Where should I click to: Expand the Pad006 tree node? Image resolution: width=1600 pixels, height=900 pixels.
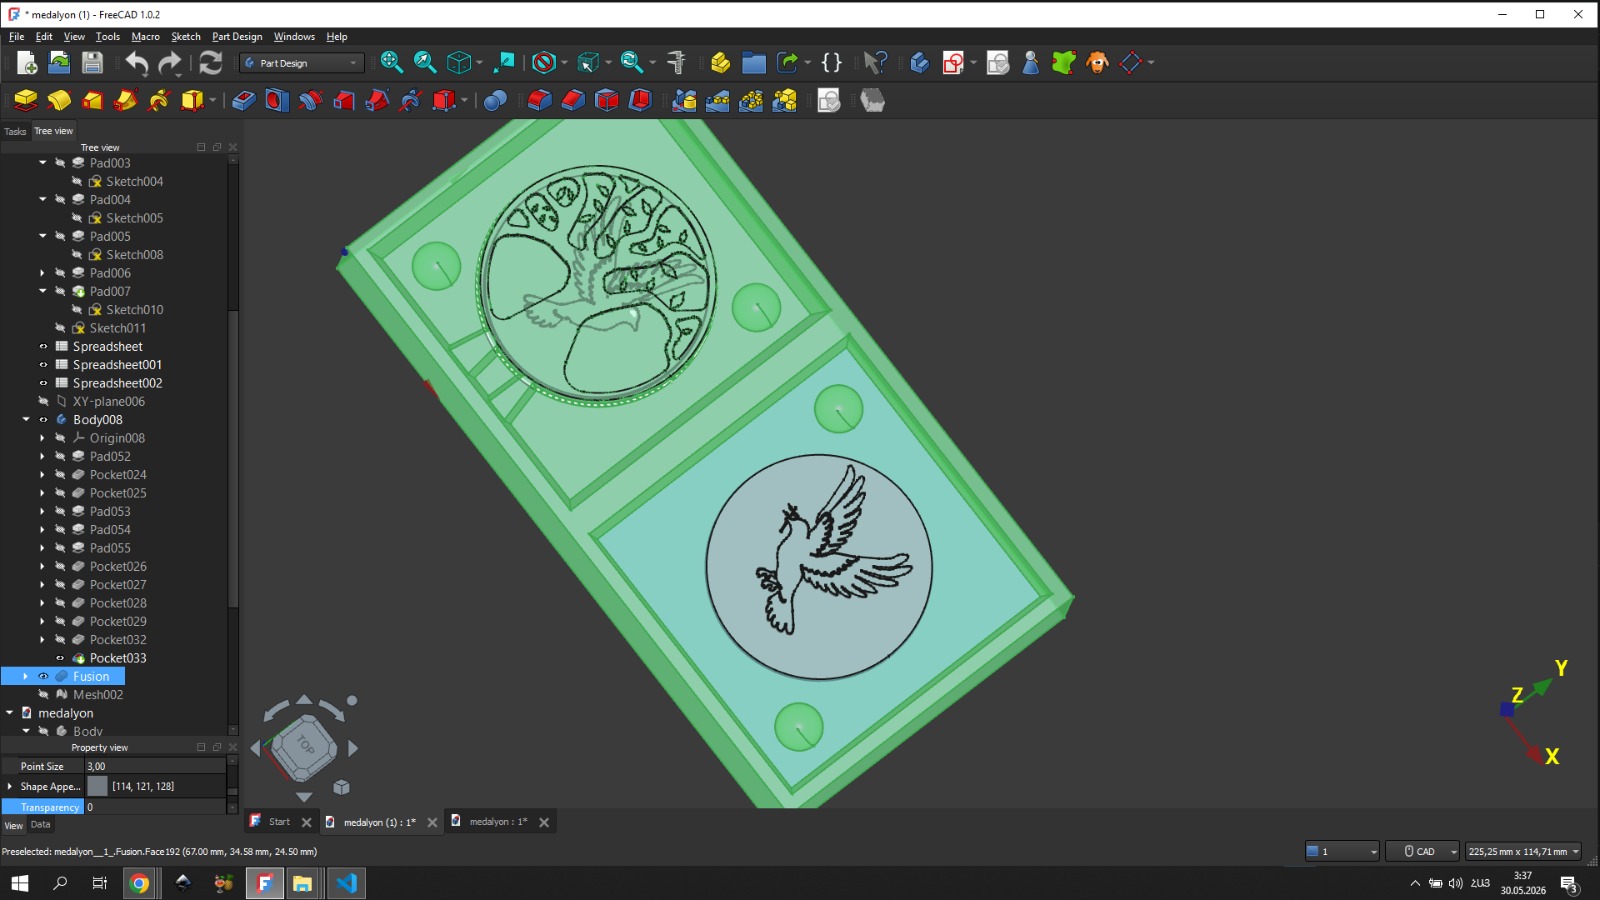point(43,273)
